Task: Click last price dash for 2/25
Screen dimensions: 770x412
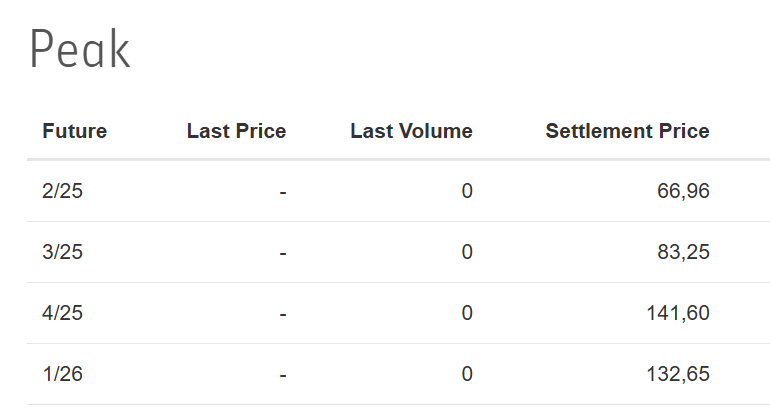Action: 283,191
